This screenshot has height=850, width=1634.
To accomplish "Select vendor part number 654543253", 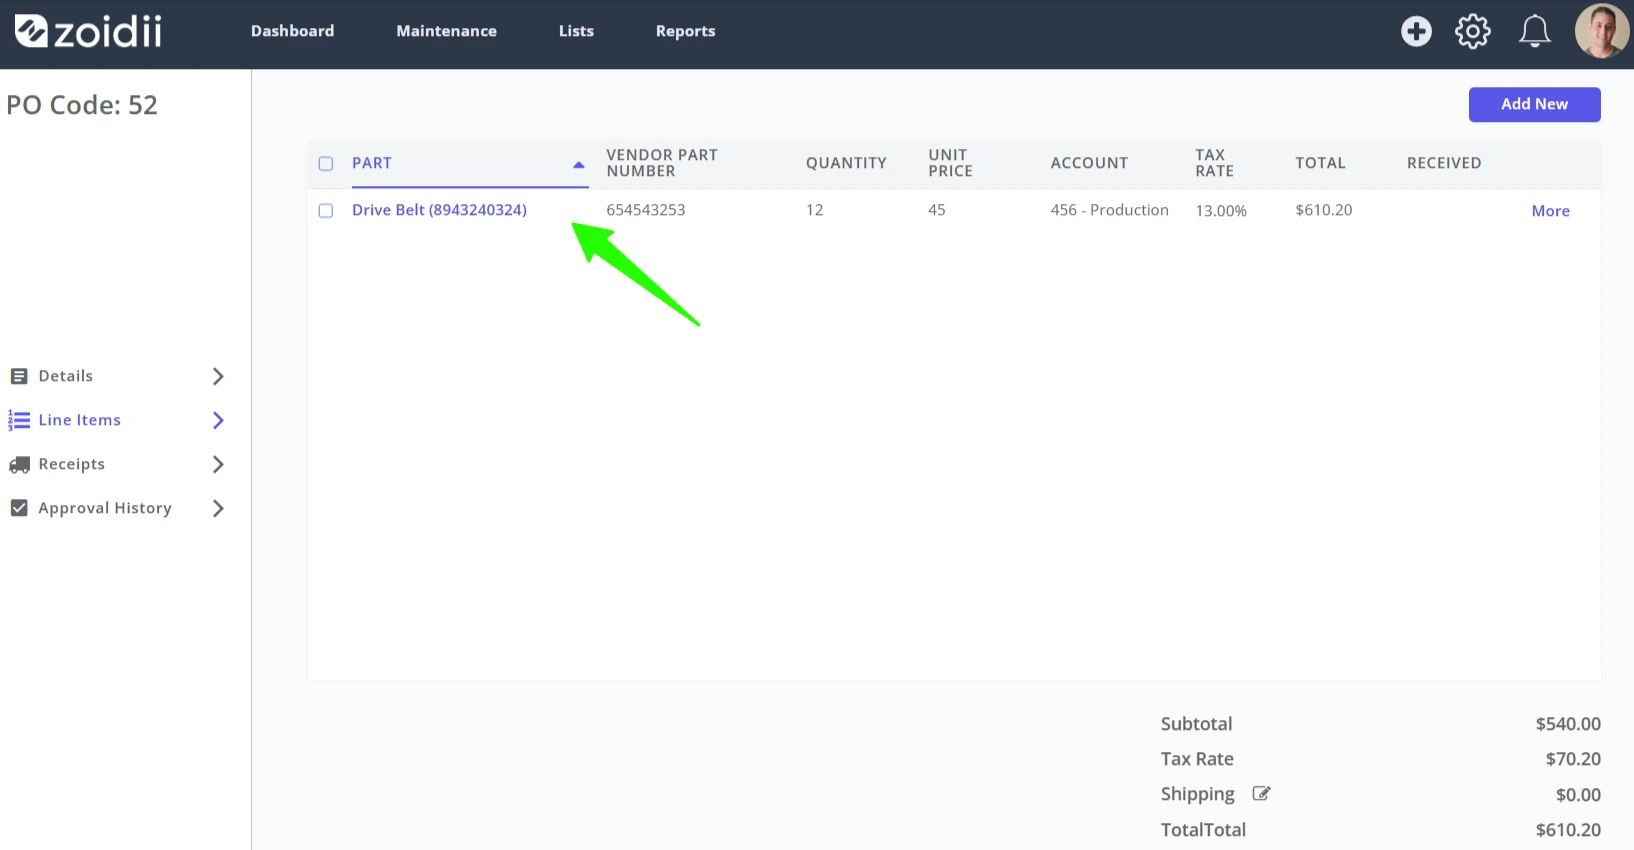I will 646,210.
